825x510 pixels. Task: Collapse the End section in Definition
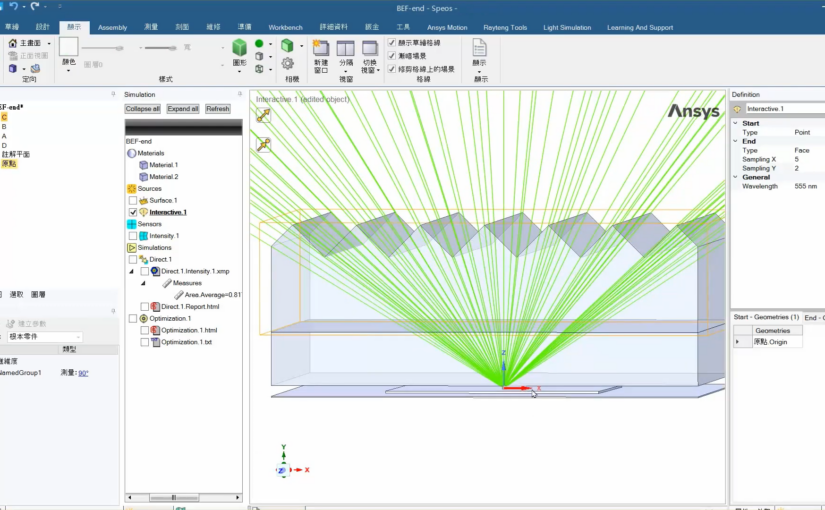pyautogui.click(x=736, y=141)
